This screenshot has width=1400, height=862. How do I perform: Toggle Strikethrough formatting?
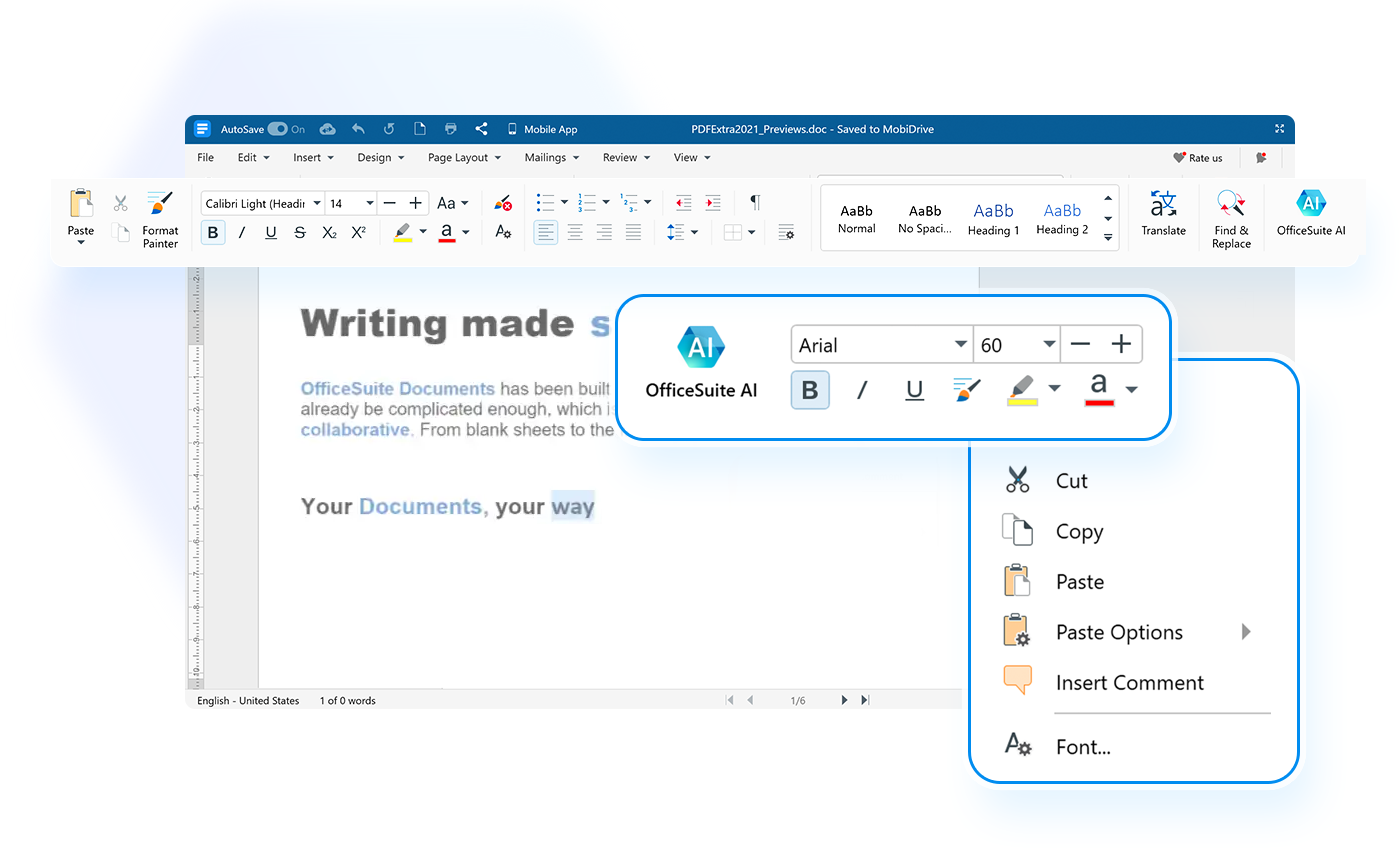[x=300, y=232]
